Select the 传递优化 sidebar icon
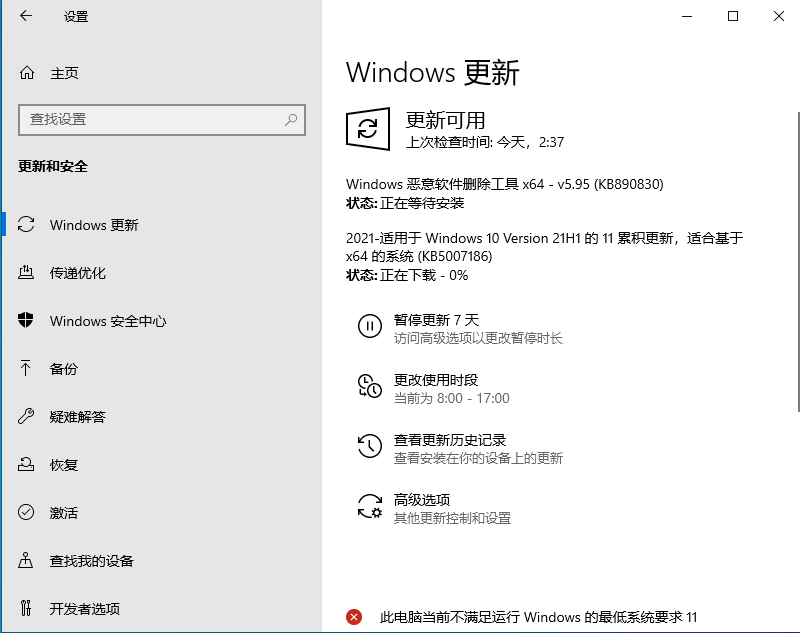This screenshot has width=800, height=633. click(26, 273)
